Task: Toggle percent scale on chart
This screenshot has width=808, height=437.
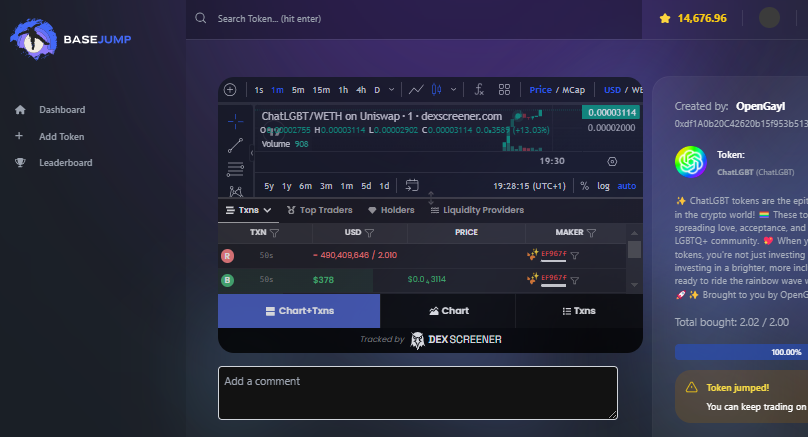Action: (584, 186)
